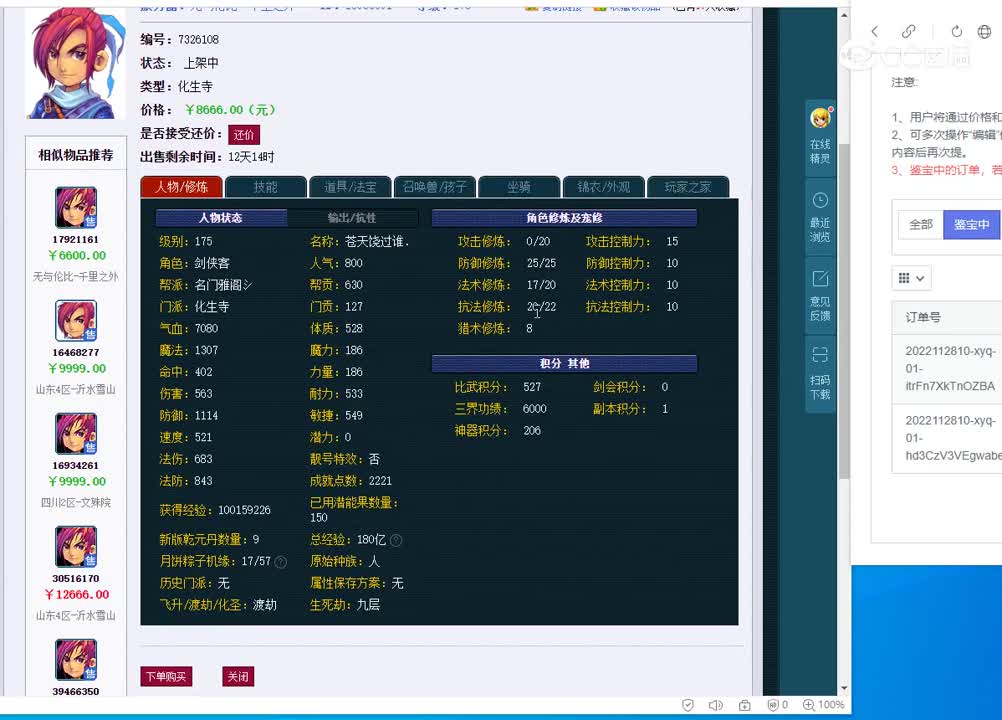1002x720 pixels.
Task: Click the 三界功绩 value 6000
Action: point(534,409)
